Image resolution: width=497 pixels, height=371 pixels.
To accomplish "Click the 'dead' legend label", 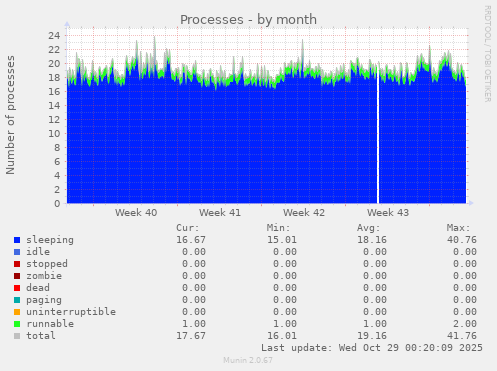I will [38, 288].
